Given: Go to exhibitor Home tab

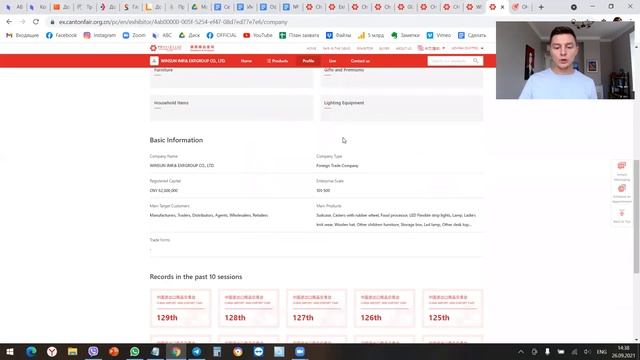Looking at the screenshot, I should tap(246, 61).
